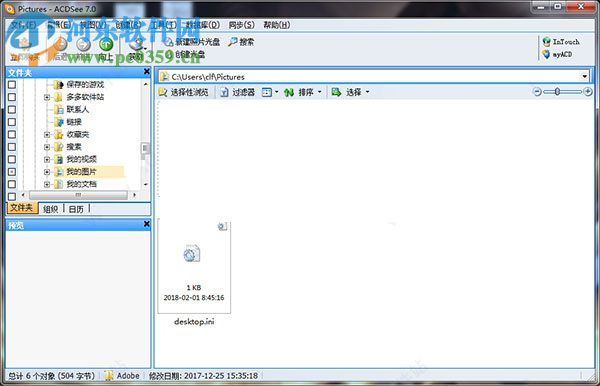Open the 过滤器 filter button
Screen dimensions: 600x386
pyautogui.click(x=238, y=92)
